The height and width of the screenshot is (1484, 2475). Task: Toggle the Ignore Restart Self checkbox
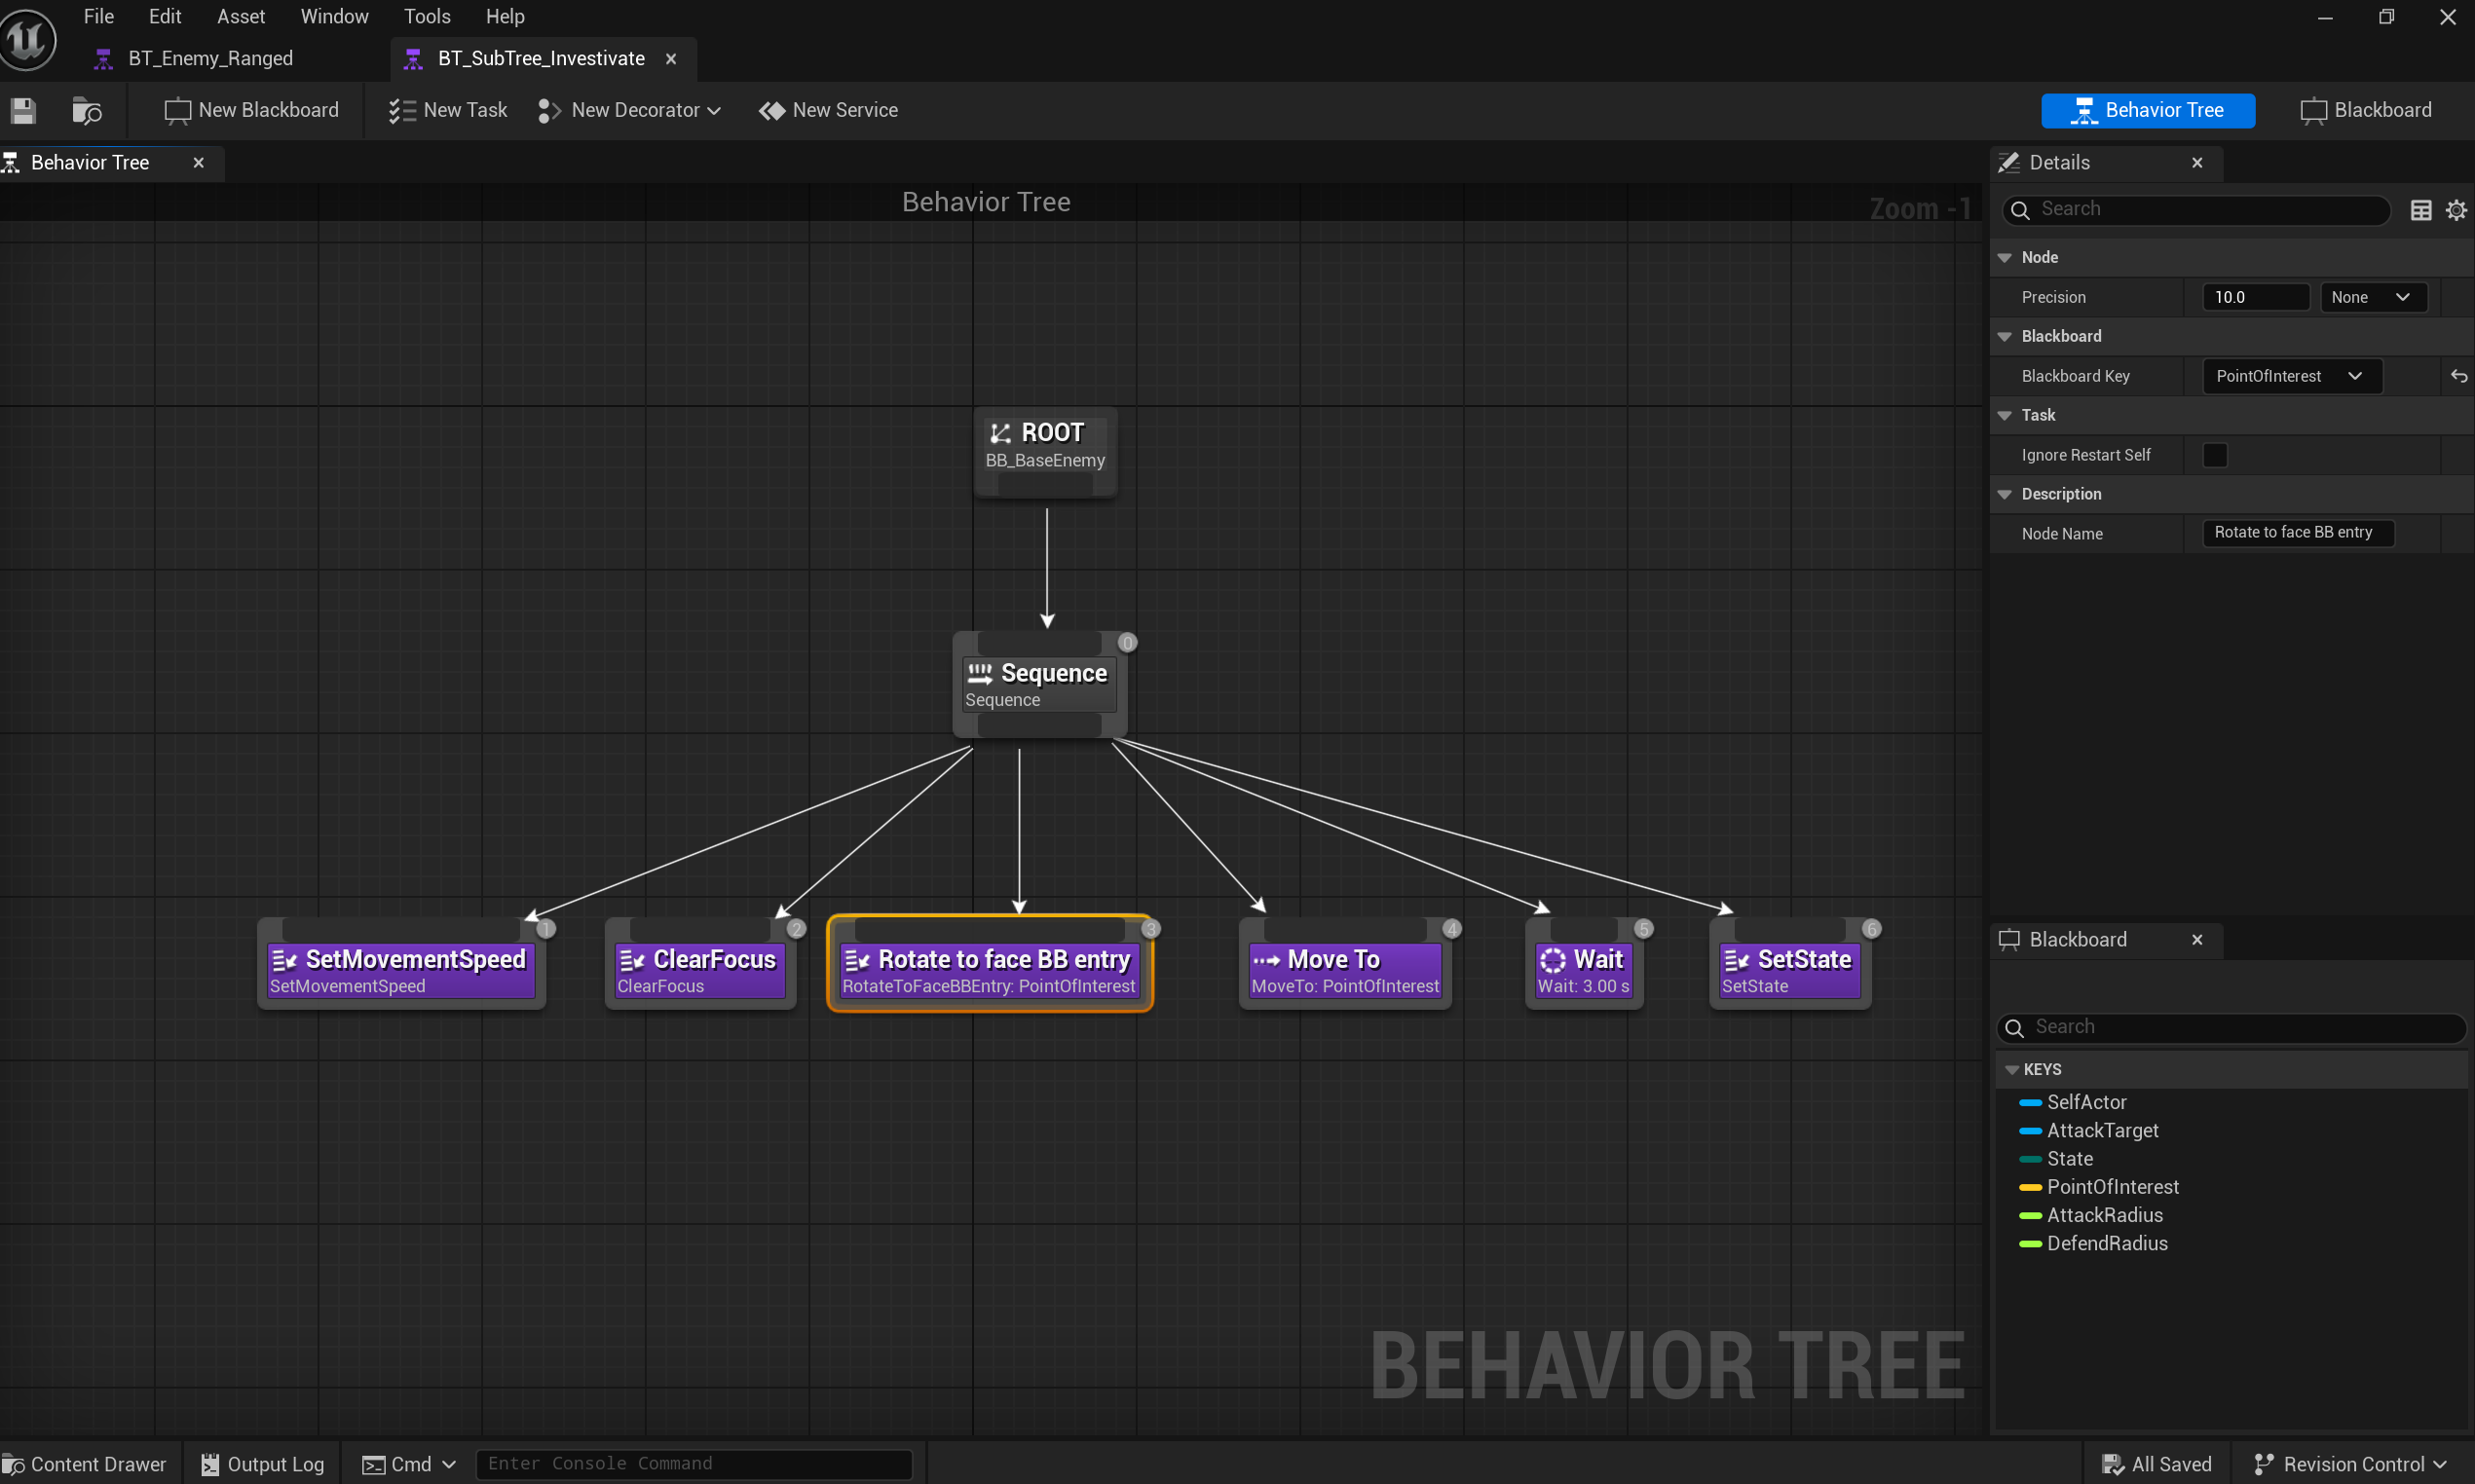click(2215, 455)
